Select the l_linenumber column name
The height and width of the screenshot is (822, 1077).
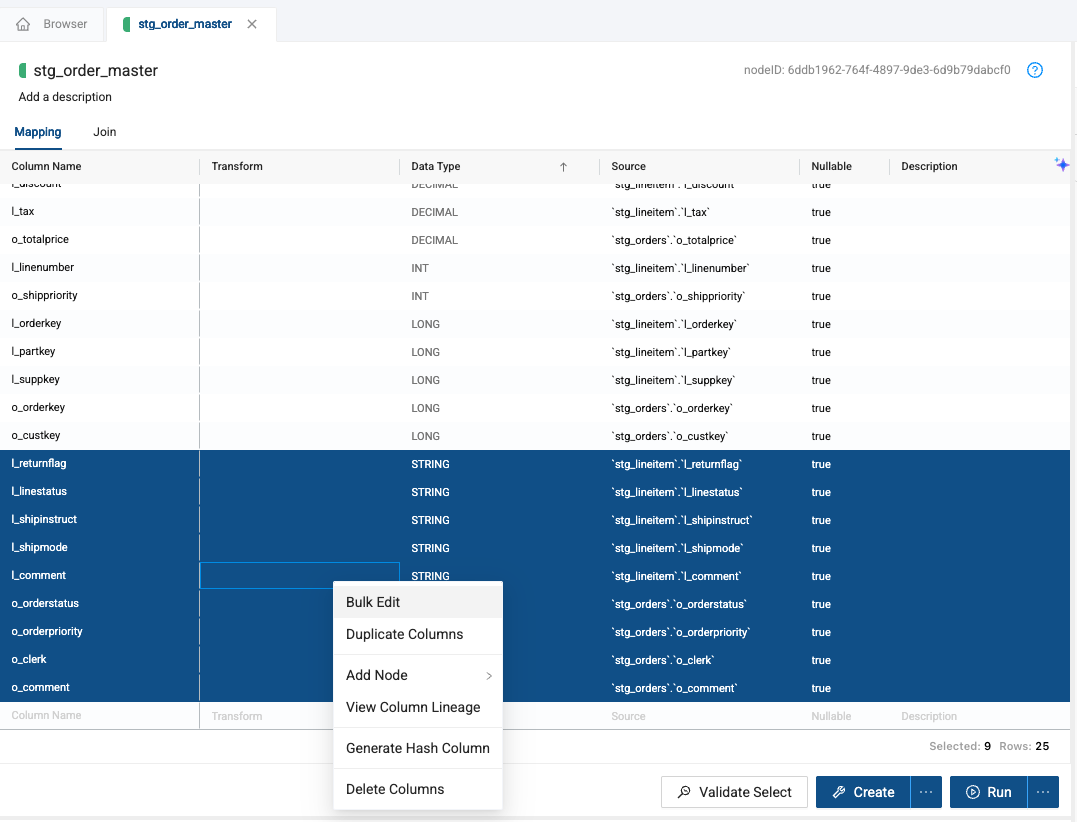[43, 268]
